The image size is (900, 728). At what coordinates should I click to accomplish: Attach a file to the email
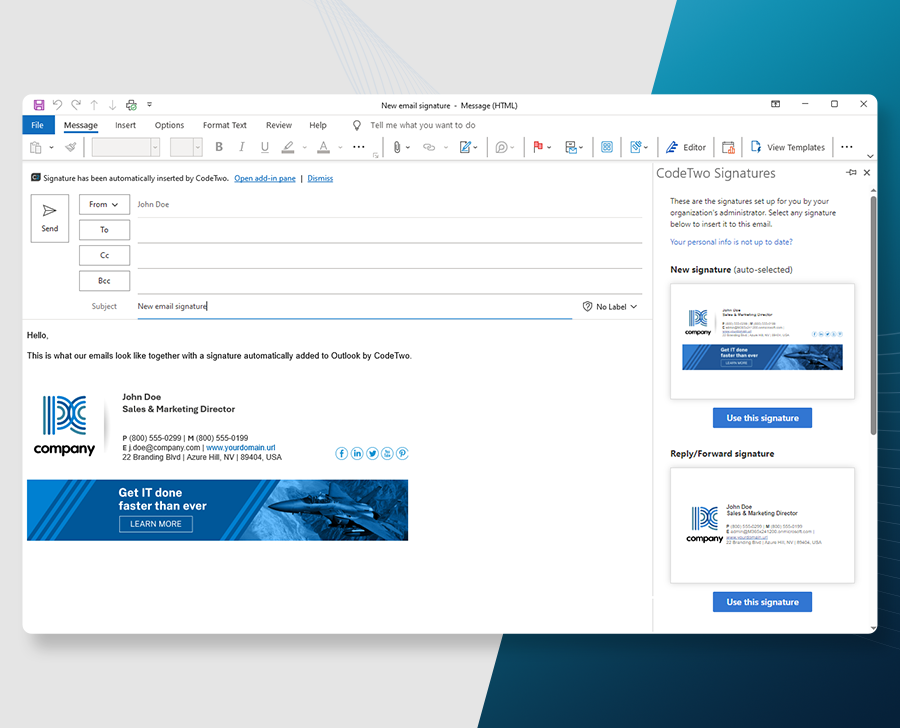point(398,147)
